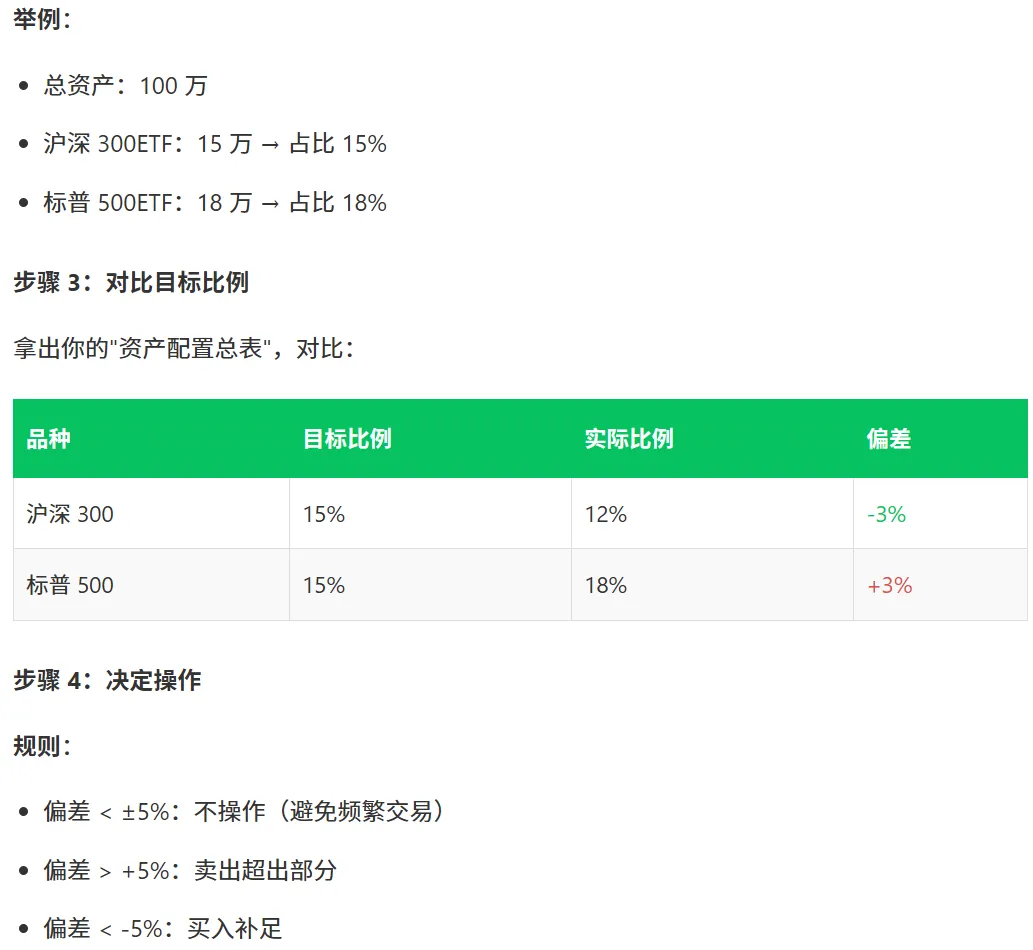
Task: Click the 买入补足 rule bullet
Action: 163,929
